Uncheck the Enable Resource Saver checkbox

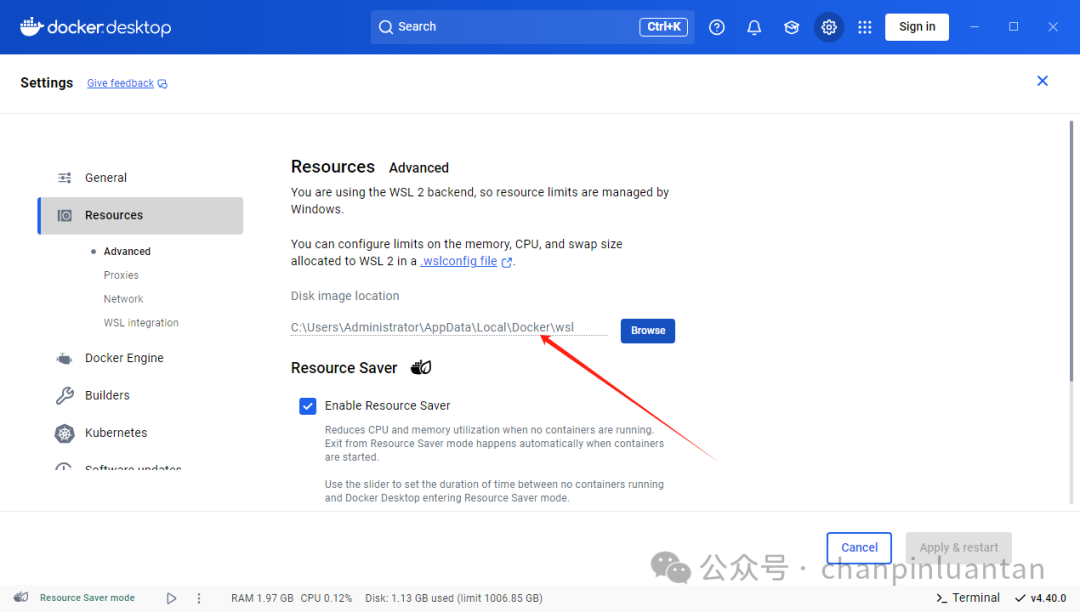[308, 406]
